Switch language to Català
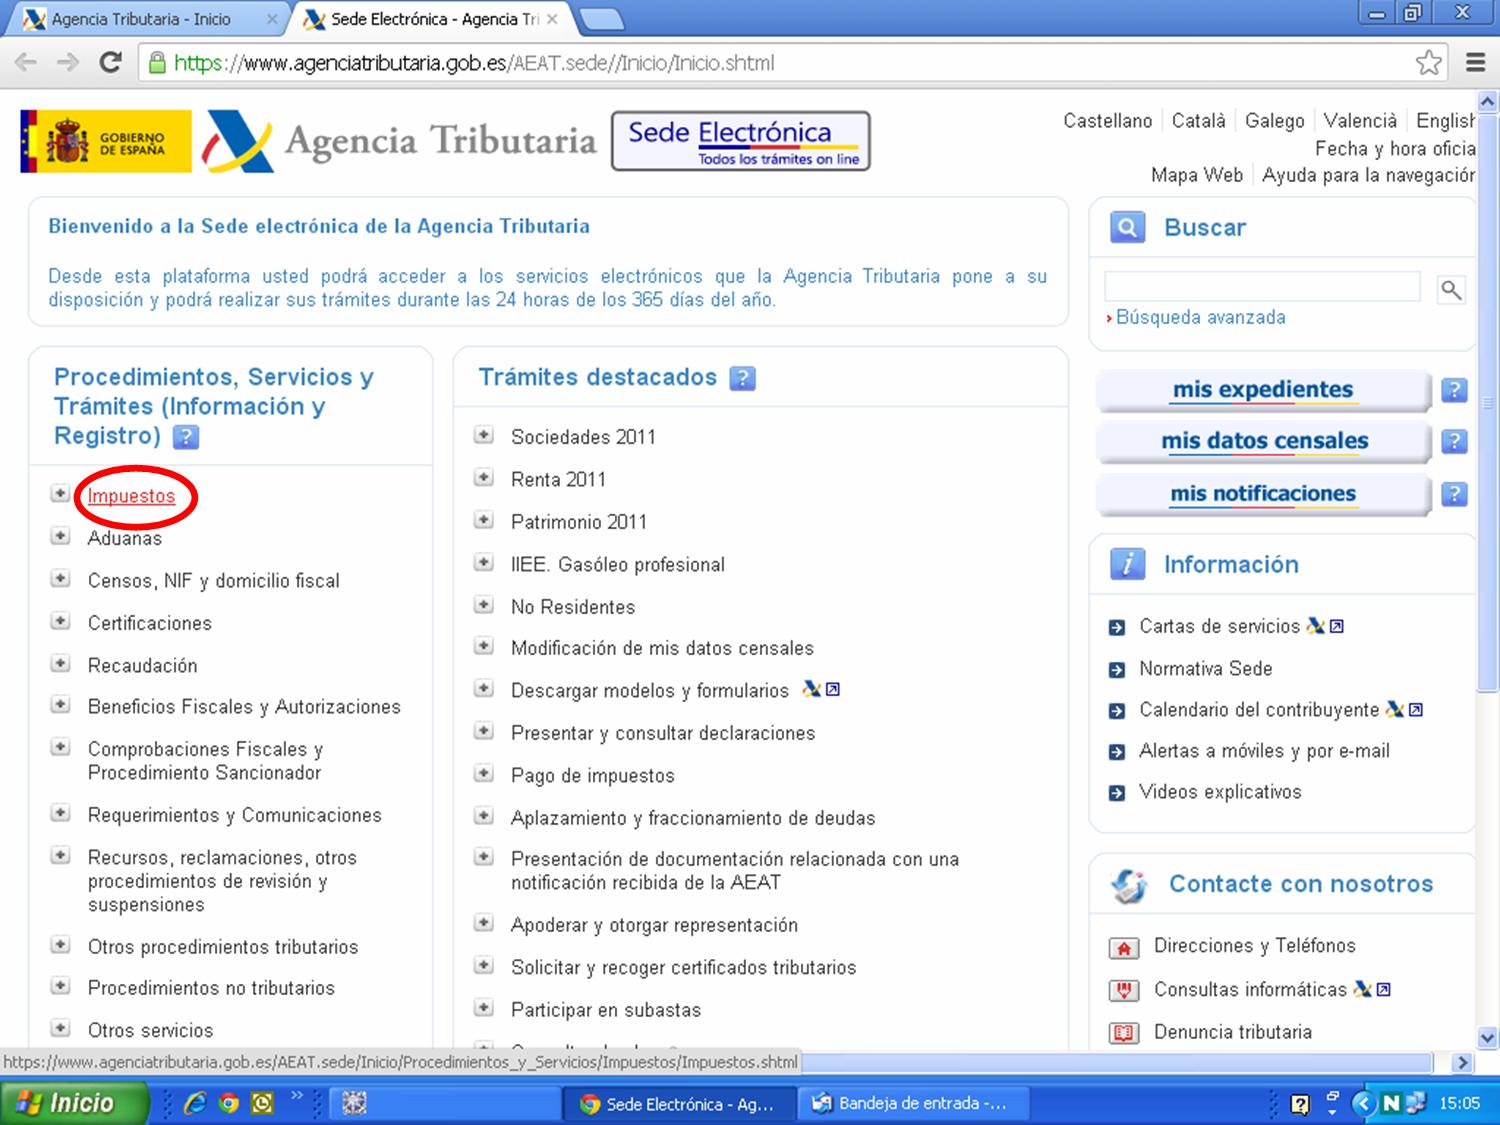Screen dimensions: 1500x1125 click(x=1198, y=121)
